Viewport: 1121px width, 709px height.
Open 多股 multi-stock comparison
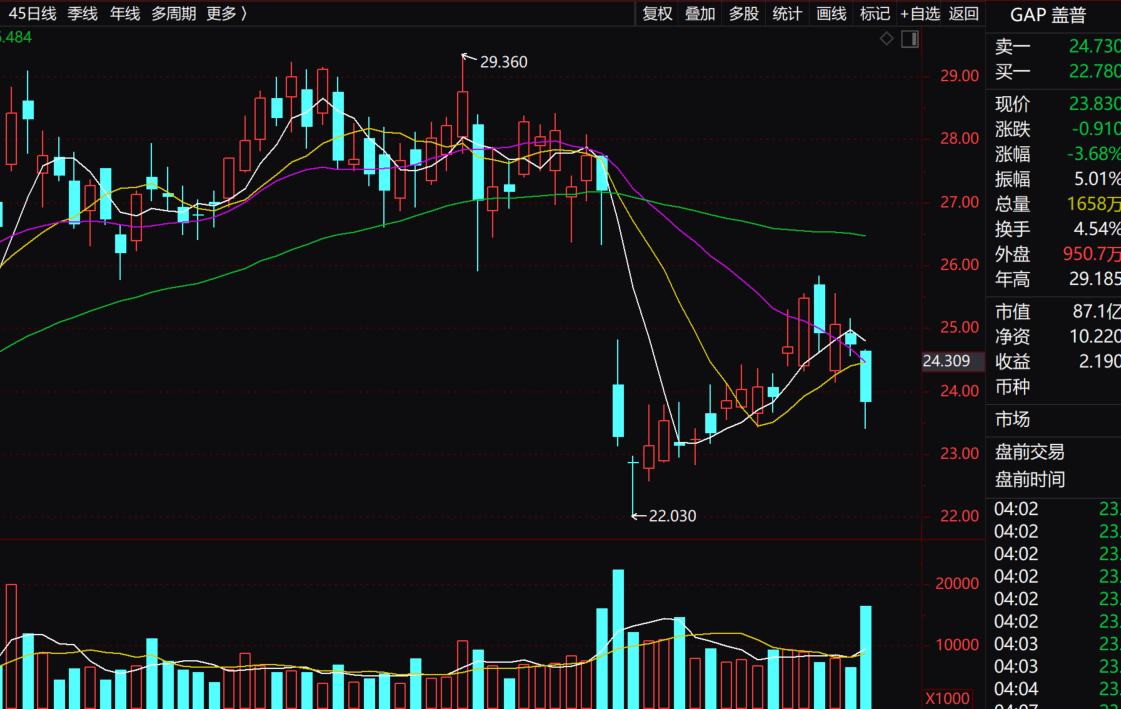744,13
